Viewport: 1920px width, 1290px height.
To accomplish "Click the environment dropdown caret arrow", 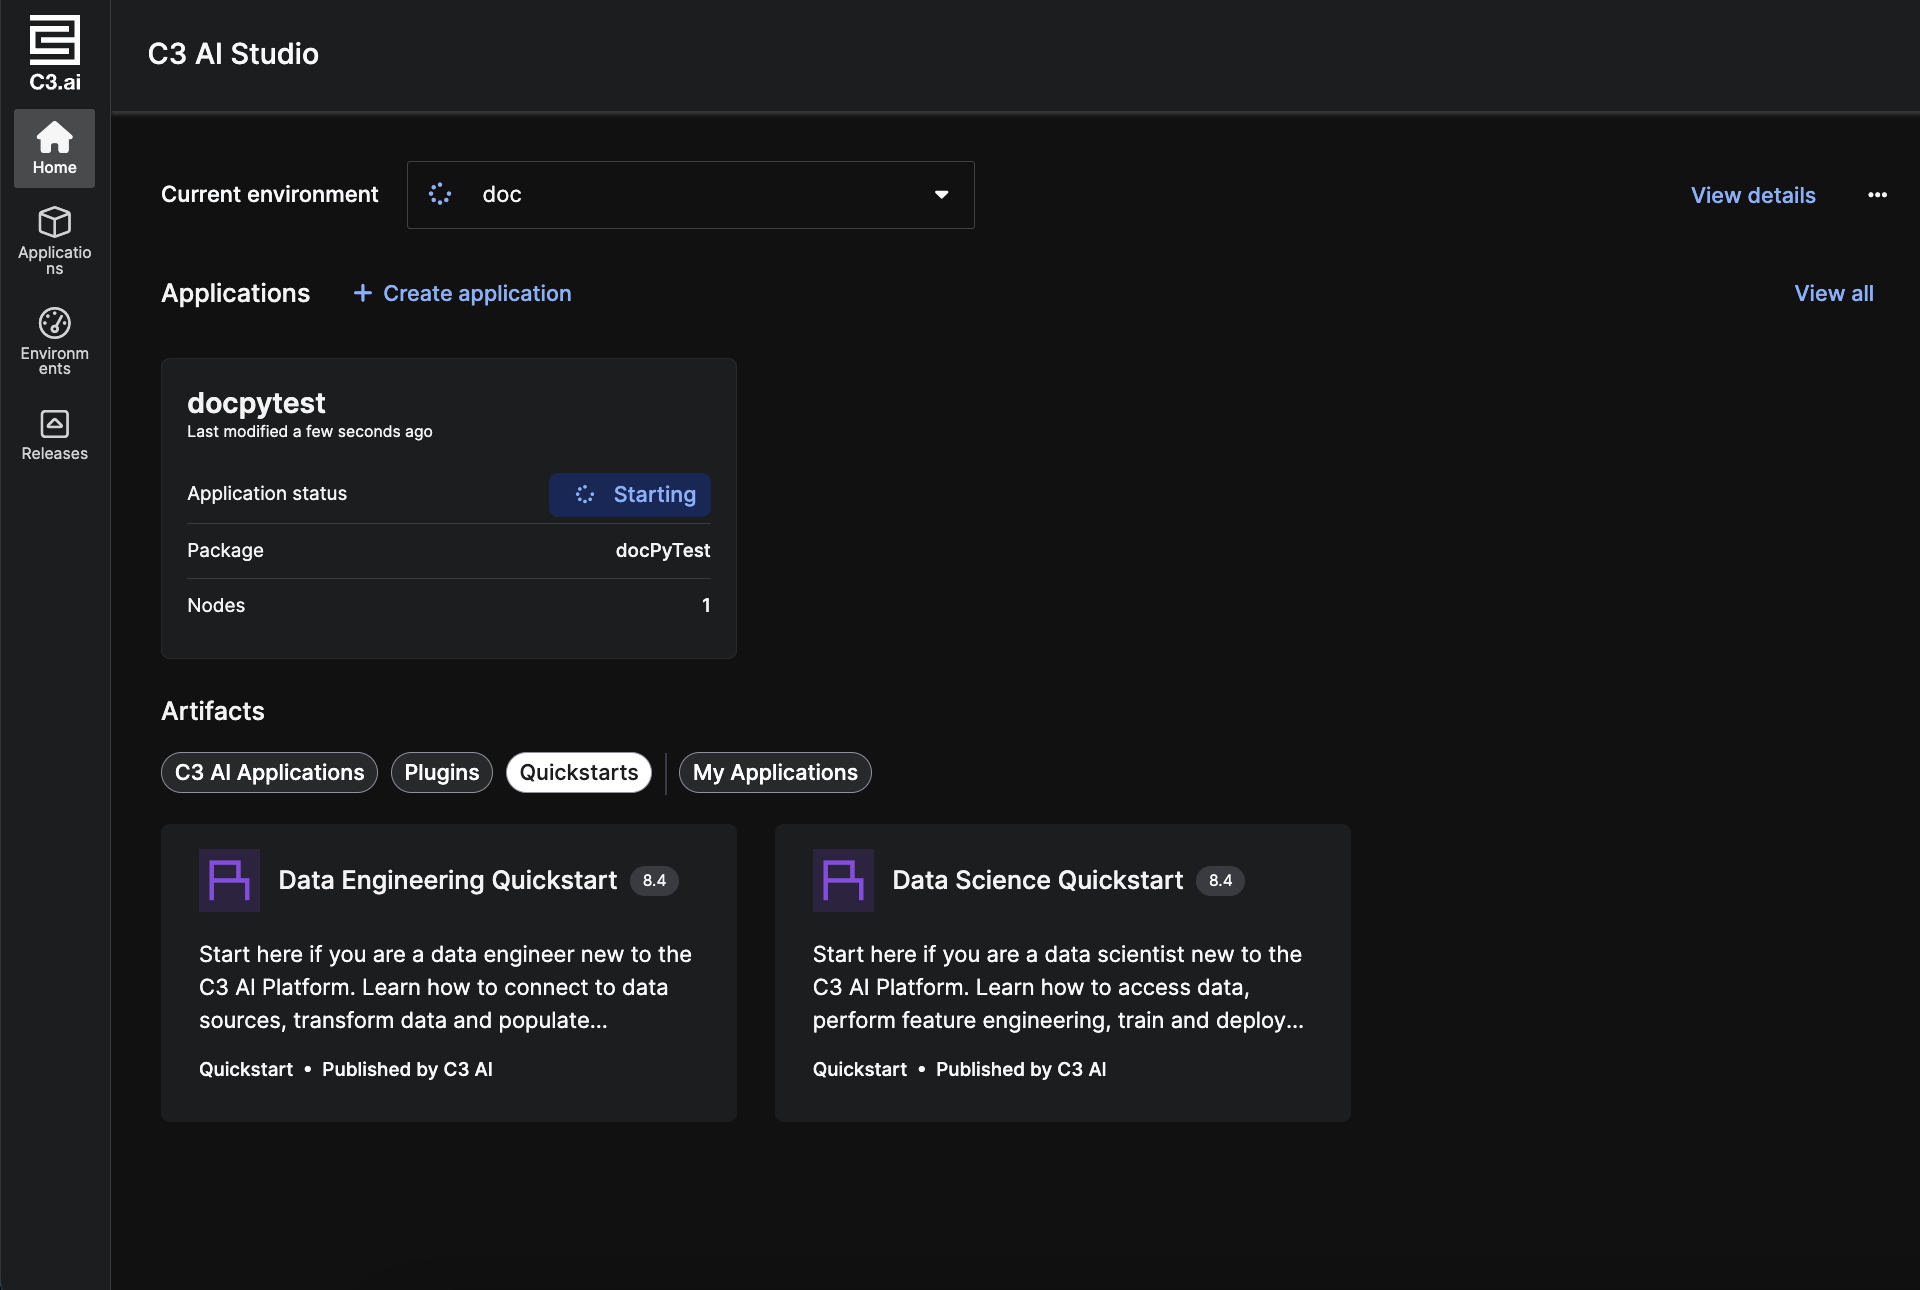I will point(941,195).
